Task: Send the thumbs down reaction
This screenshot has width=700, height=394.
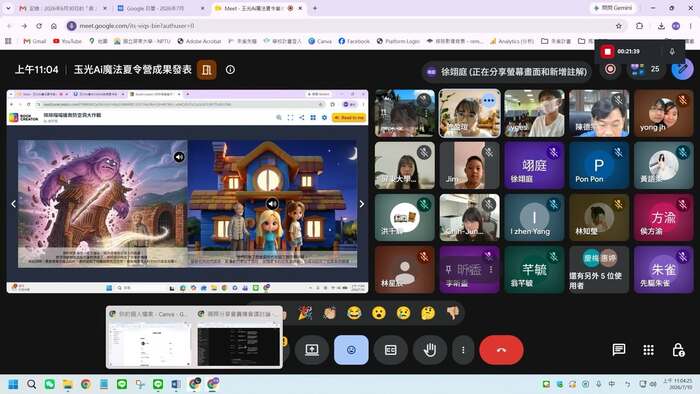Action: coord(453,313)
